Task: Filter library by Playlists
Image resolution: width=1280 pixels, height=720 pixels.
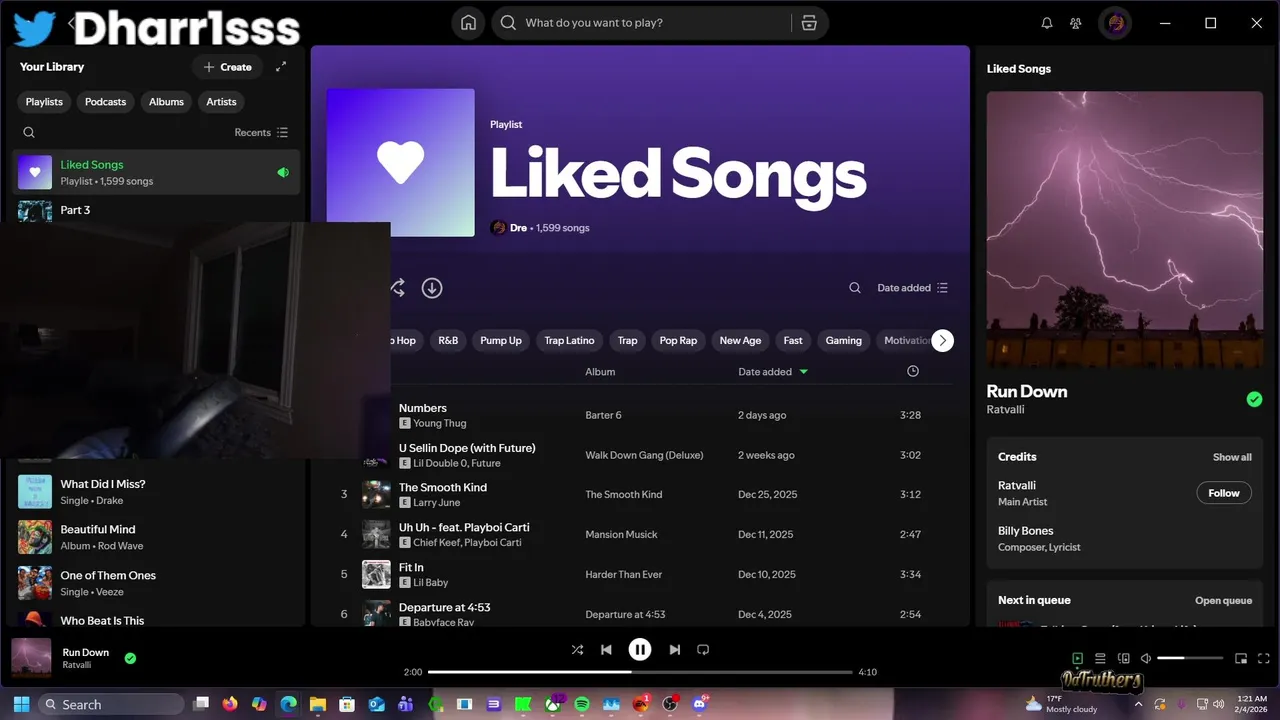Action: coord(44,102)
